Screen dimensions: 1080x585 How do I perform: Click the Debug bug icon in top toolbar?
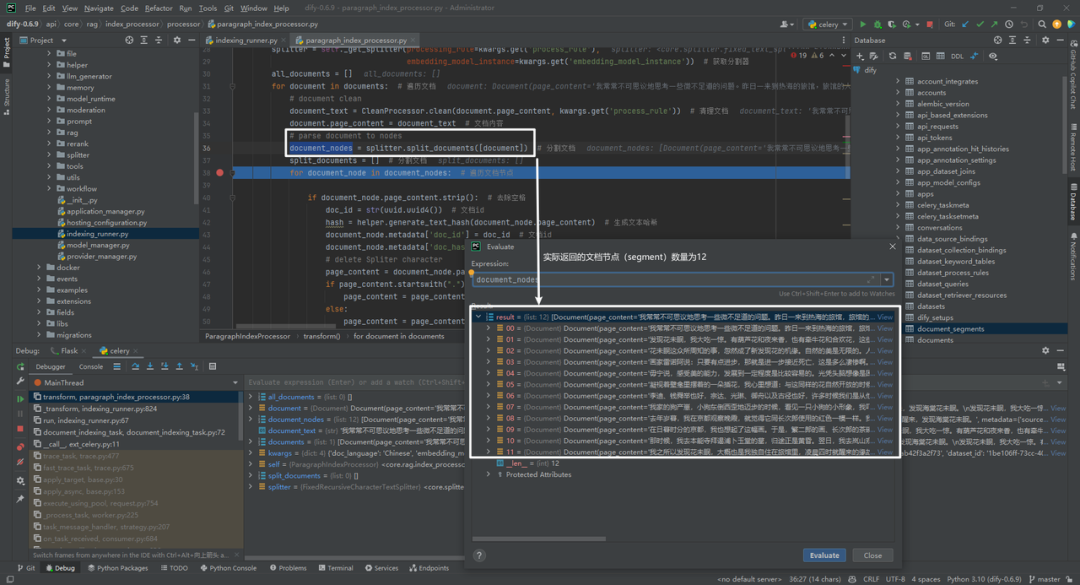(x=878, y=24)
